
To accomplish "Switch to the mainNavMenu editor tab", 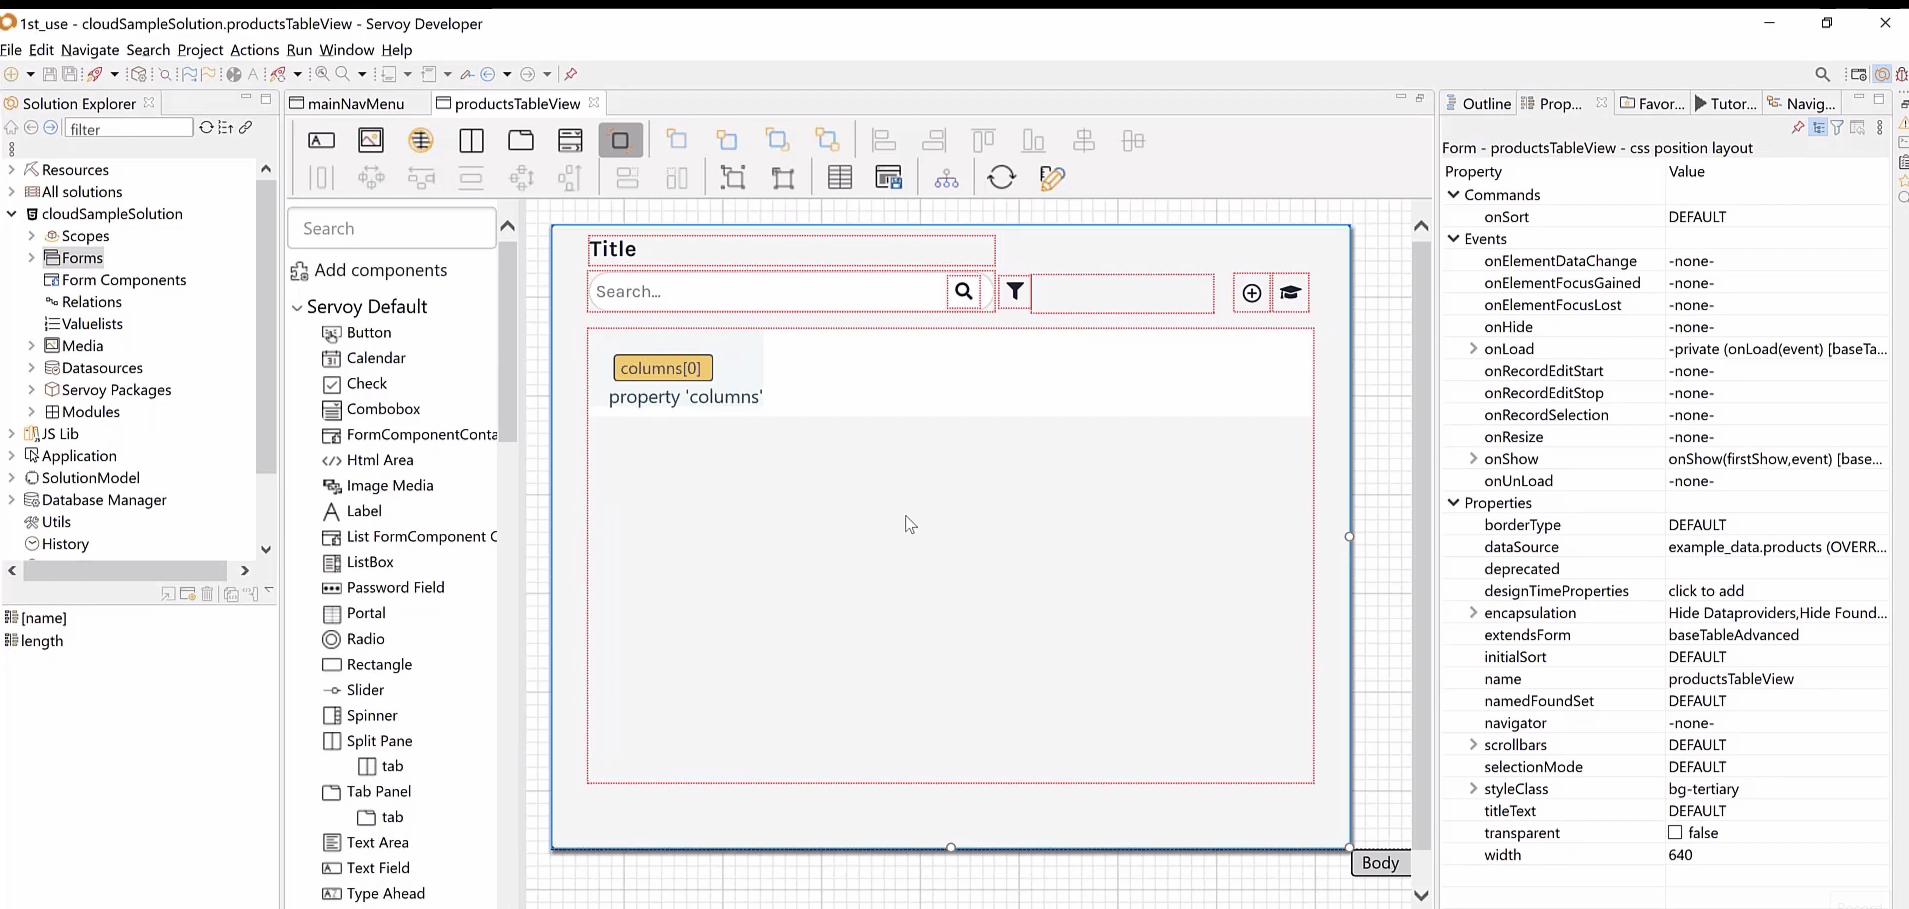I will click(355, 104).
